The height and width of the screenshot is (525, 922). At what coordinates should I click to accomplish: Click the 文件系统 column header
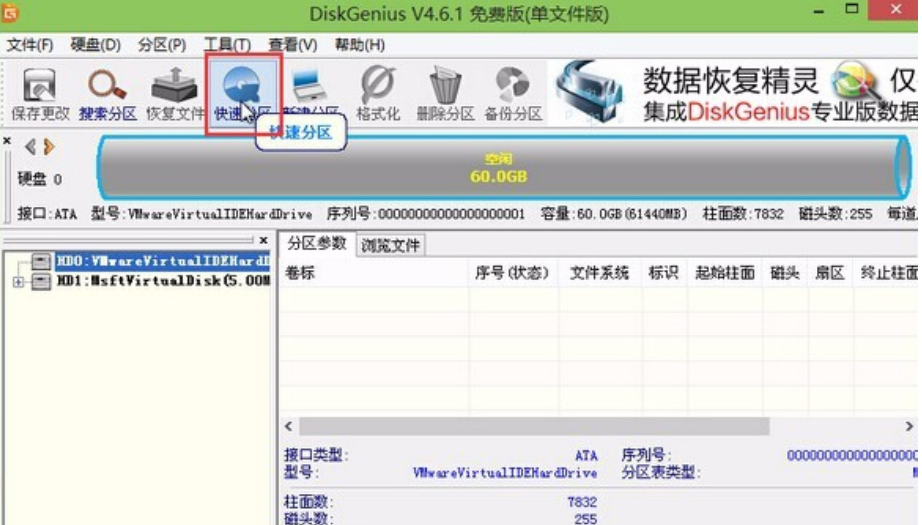click(599, 273)
